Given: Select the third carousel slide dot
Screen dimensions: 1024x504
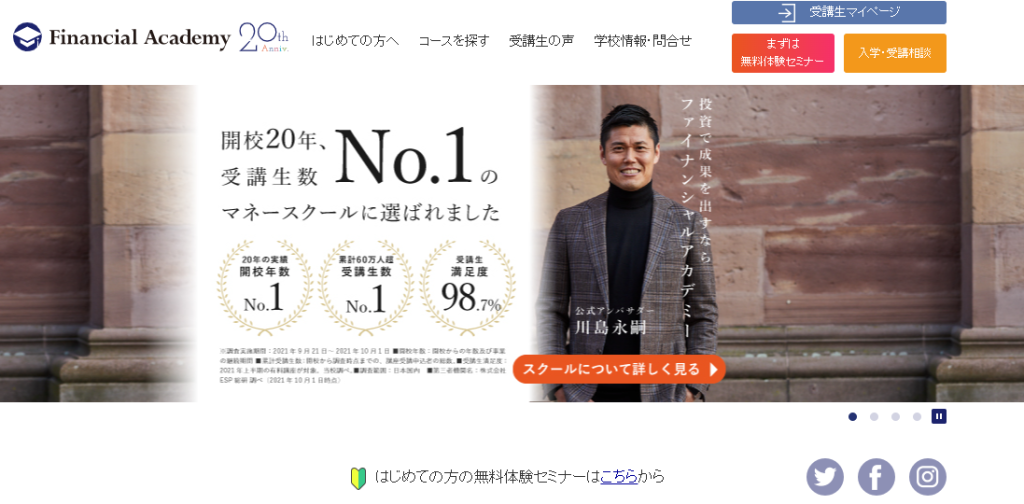Looking at the screenshot, I should click(895, 417).
